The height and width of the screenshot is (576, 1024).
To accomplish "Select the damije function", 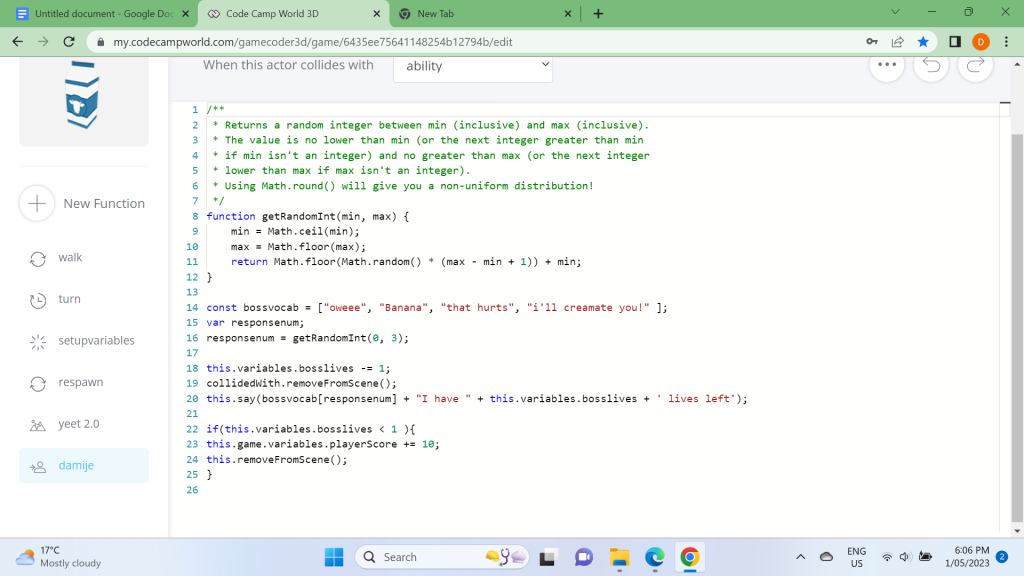I will point(76,466).
